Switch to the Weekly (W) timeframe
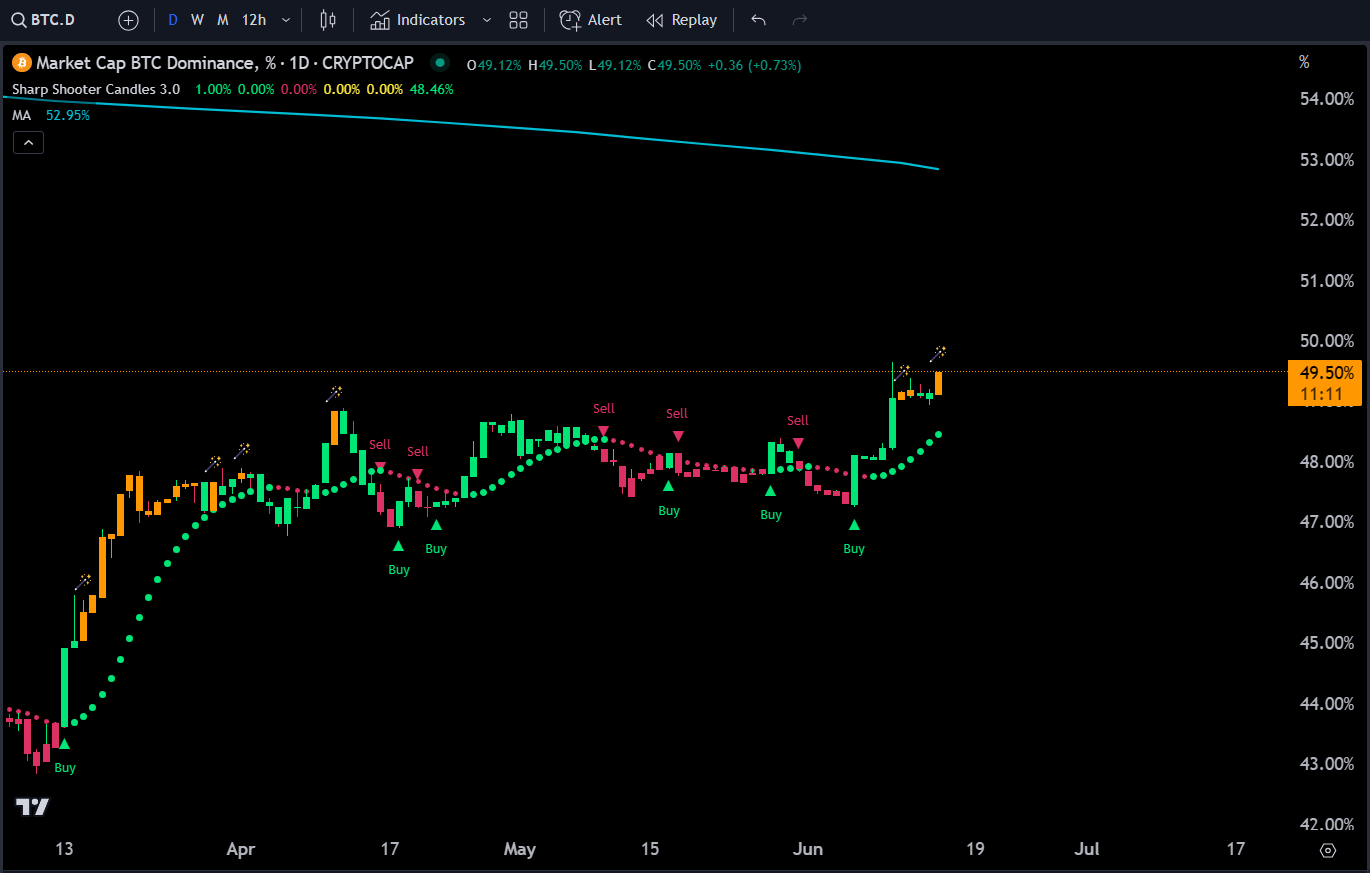 point(195,19)
